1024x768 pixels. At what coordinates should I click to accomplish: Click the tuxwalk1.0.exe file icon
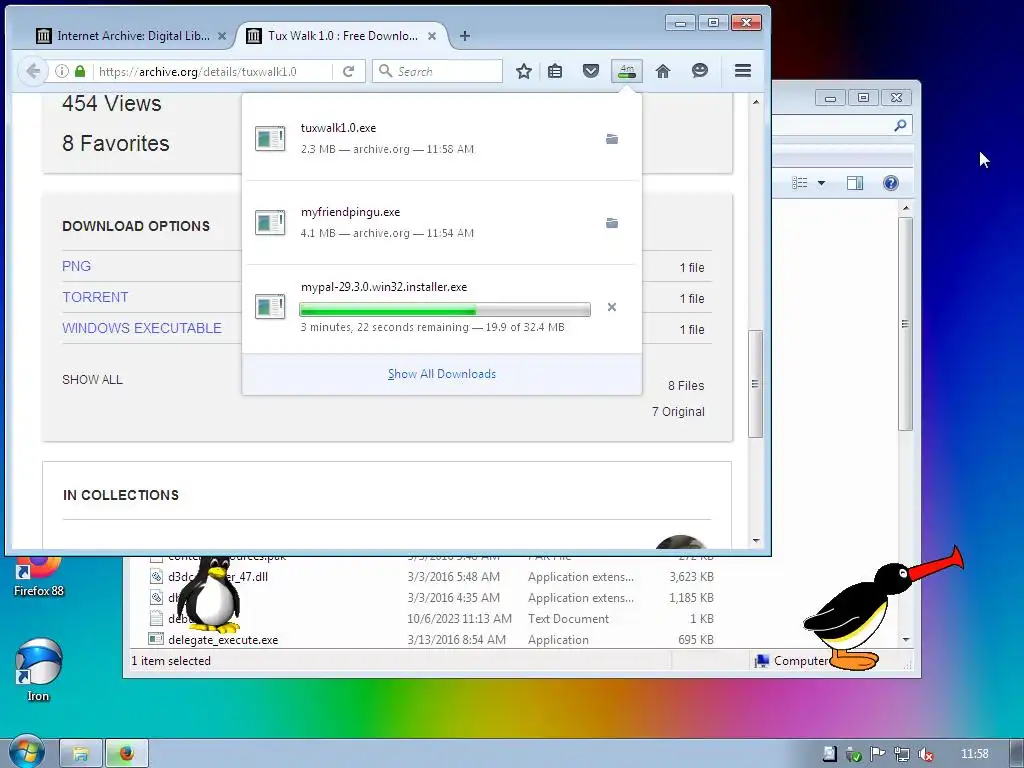tap(270, 138)
